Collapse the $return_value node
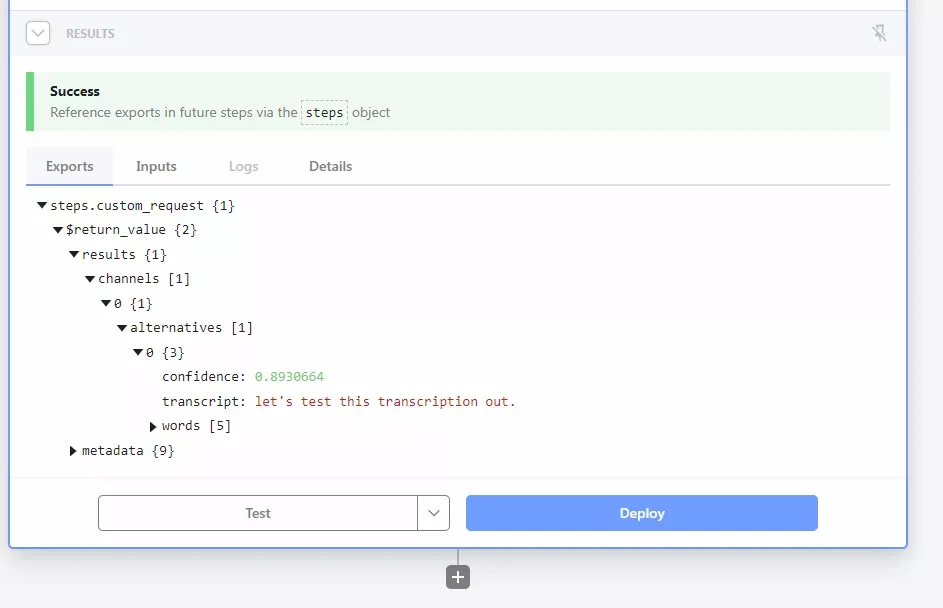 coord(58,230)
